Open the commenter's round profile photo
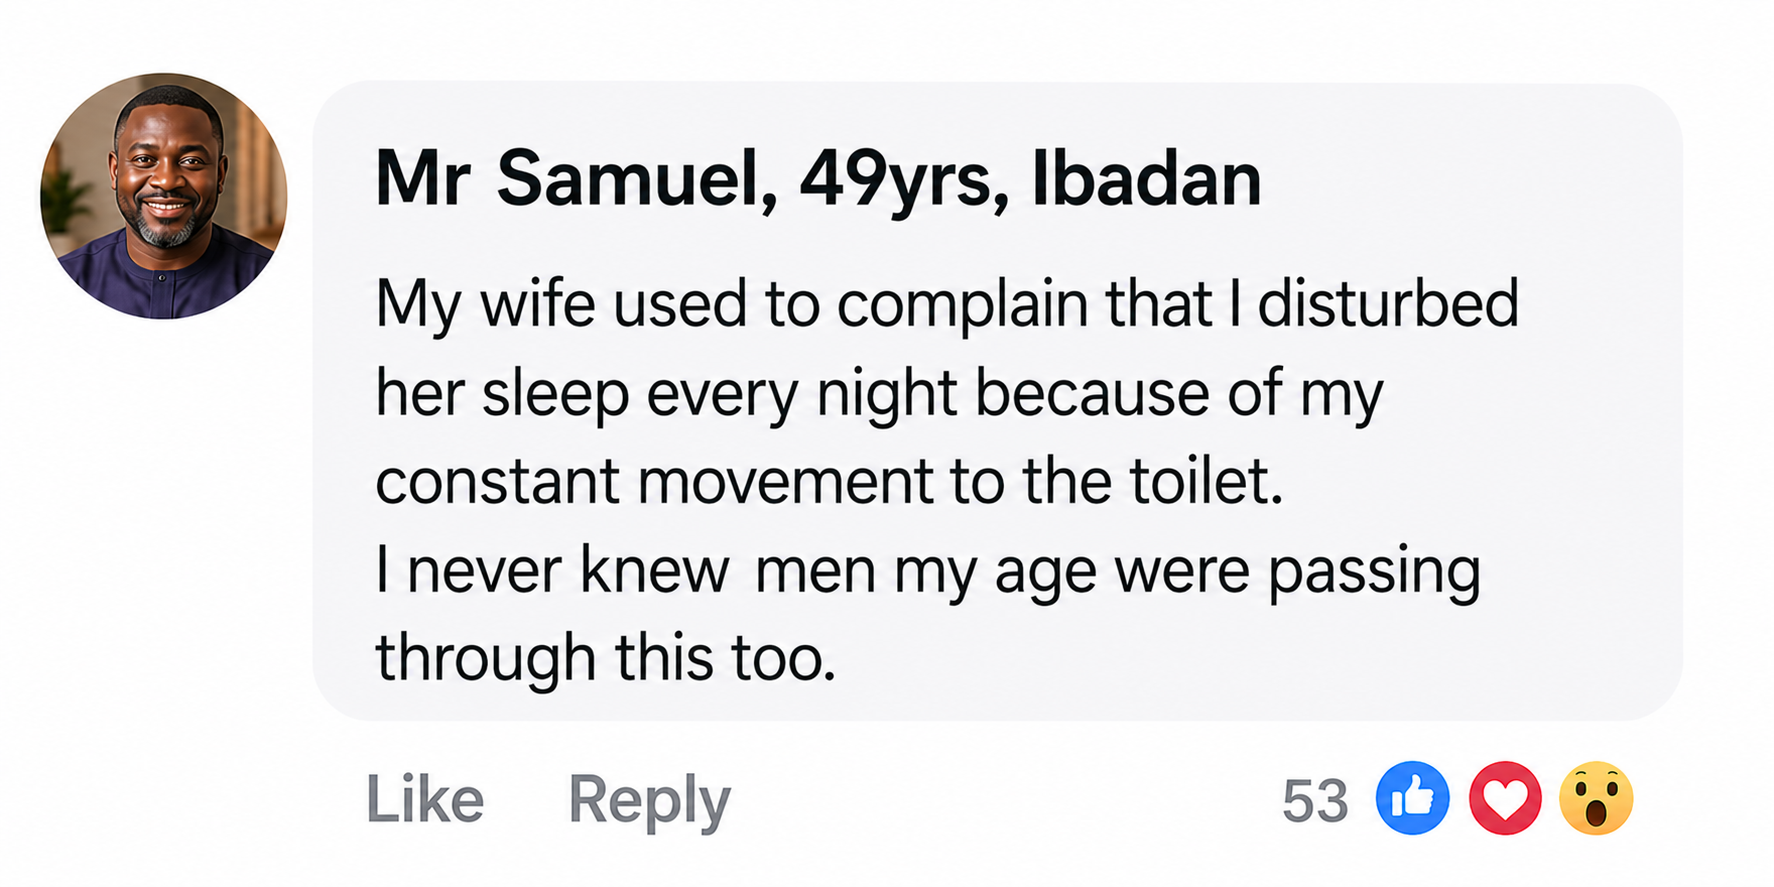Image resolution: width=1774 pixels, height=887 pixels. 164,196
